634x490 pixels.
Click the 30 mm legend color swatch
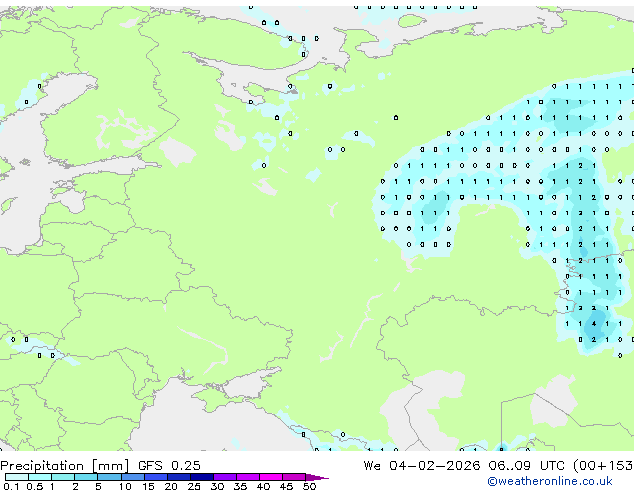[x=225, y=477]
